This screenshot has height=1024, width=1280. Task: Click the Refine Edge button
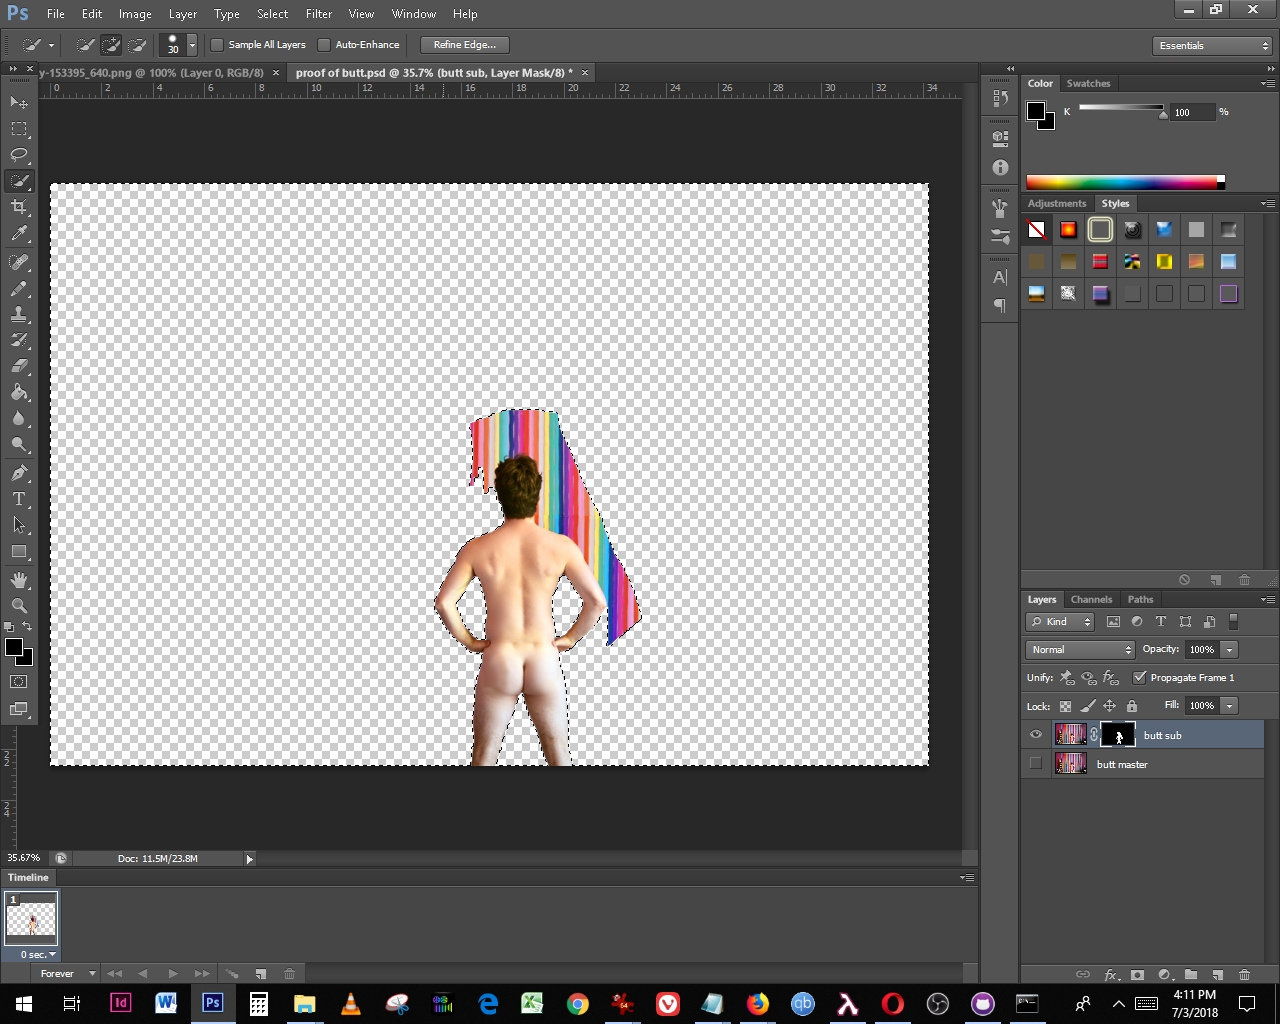[x=465, y=45]
